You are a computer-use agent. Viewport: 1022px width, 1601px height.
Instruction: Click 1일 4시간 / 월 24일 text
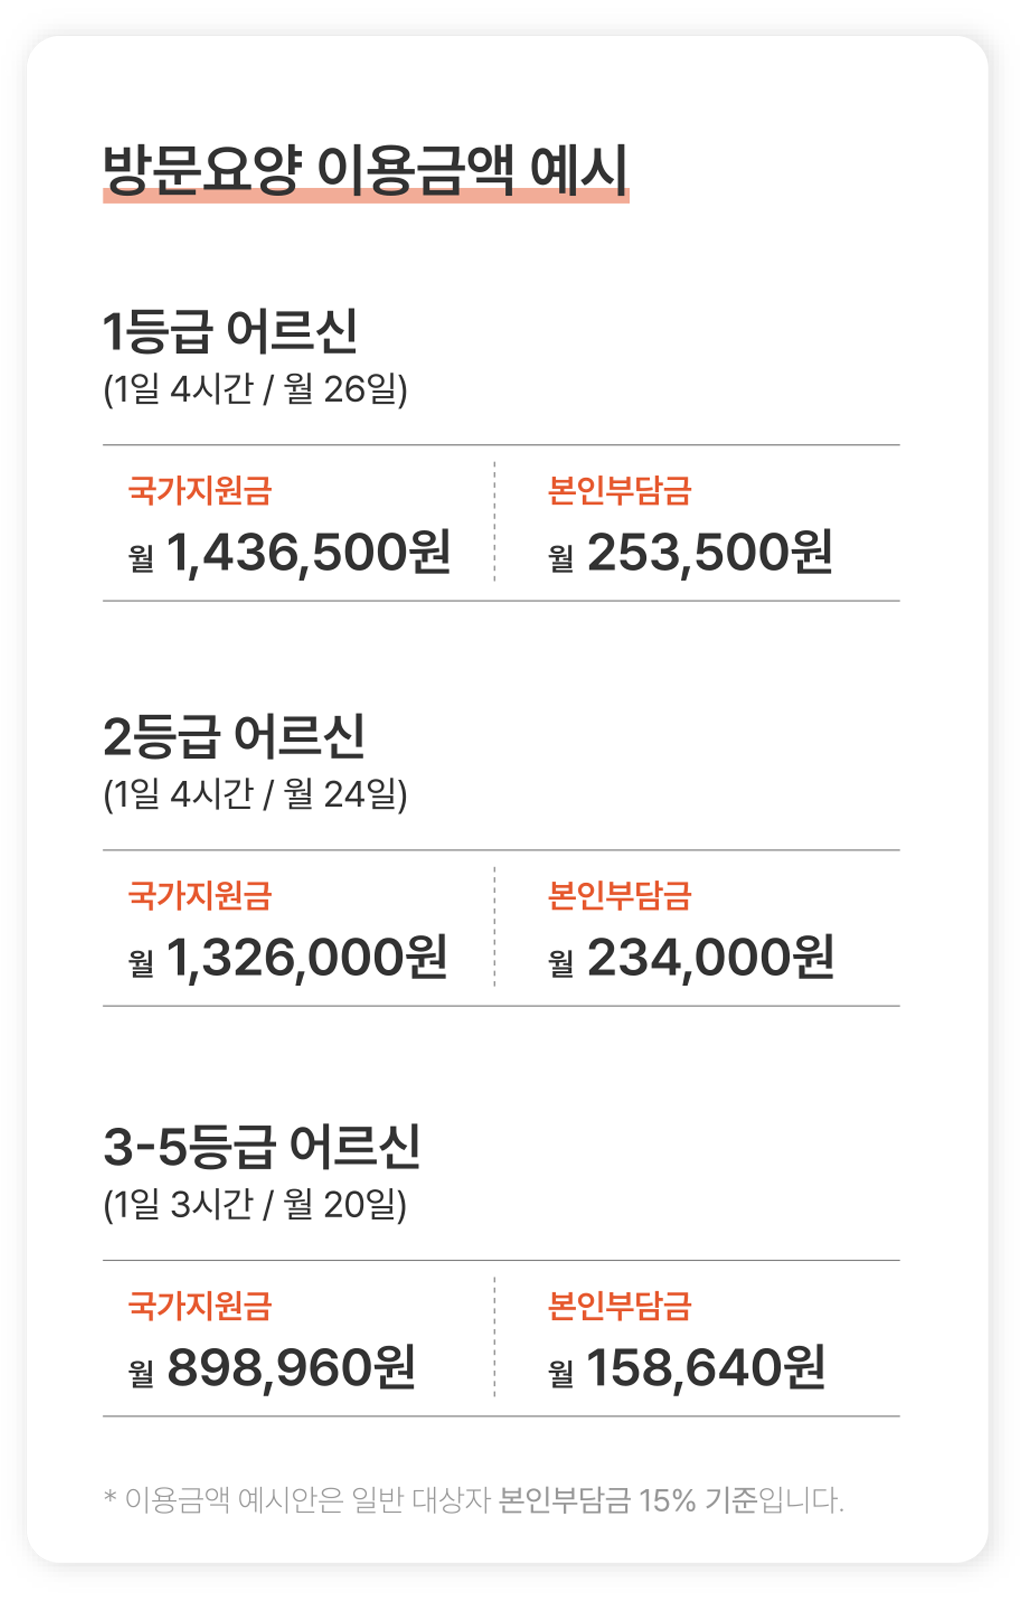tap(255, 794)
